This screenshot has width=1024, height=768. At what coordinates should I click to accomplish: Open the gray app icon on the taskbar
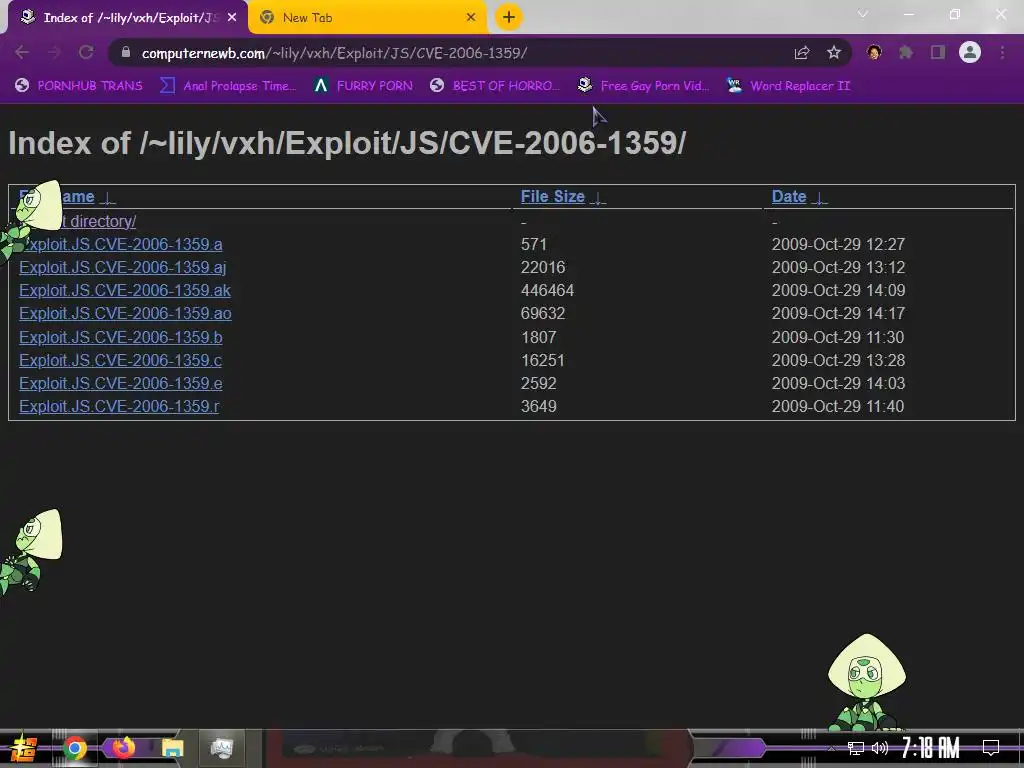click(x=222, y=748)
